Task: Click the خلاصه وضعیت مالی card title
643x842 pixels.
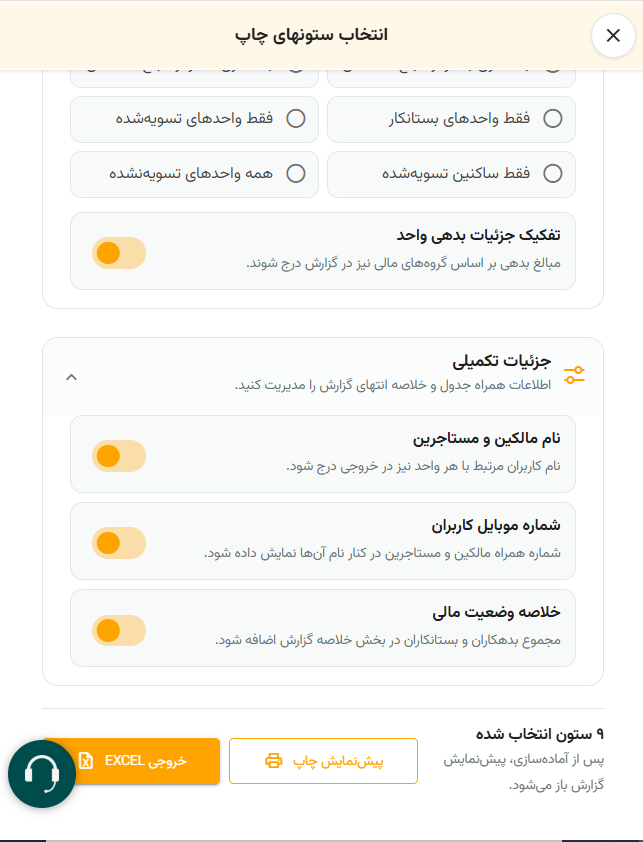Action: (x=496, y=612)
